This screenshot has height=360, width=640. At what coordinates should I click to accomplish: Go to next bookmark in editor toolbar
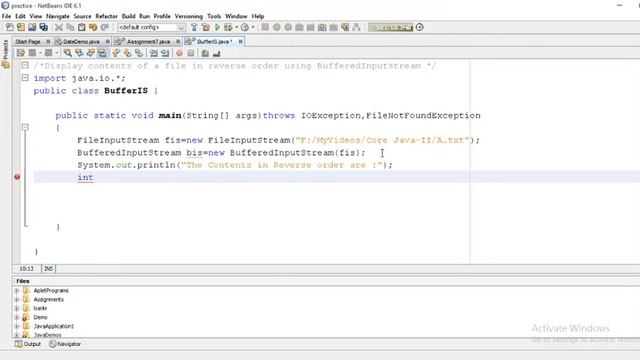point(127,53)
